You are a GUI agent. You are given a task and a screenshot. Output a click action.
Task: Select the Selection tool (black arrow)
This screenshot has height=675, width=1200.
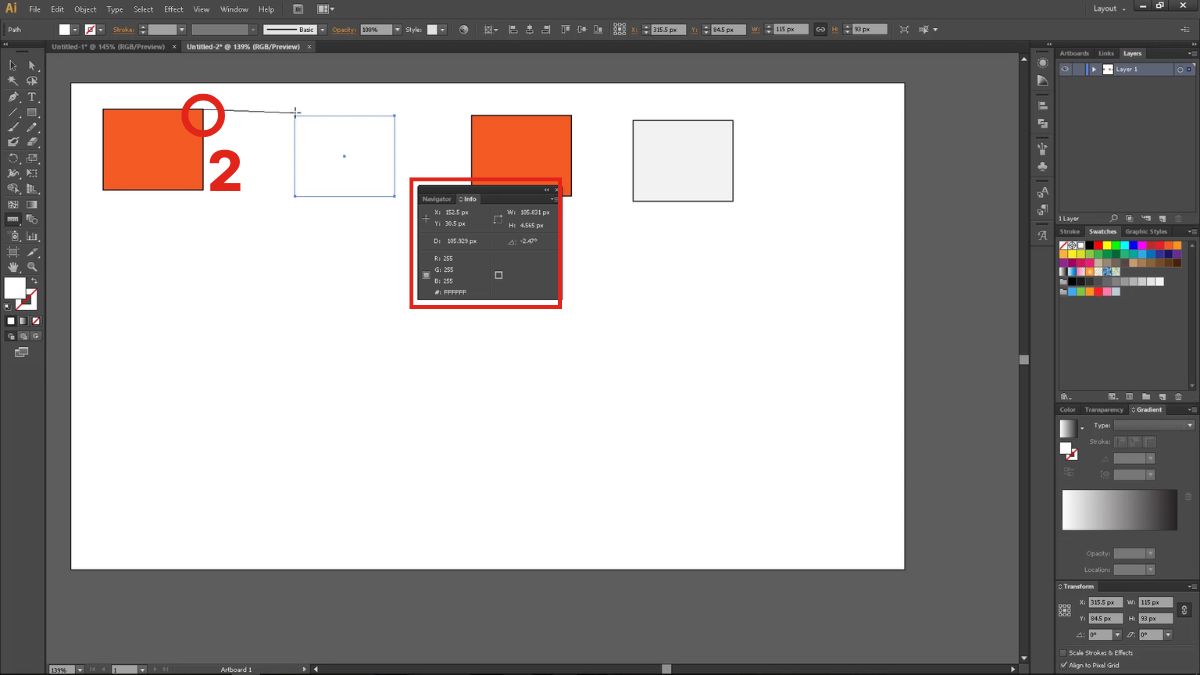click(x=13, y=65)
